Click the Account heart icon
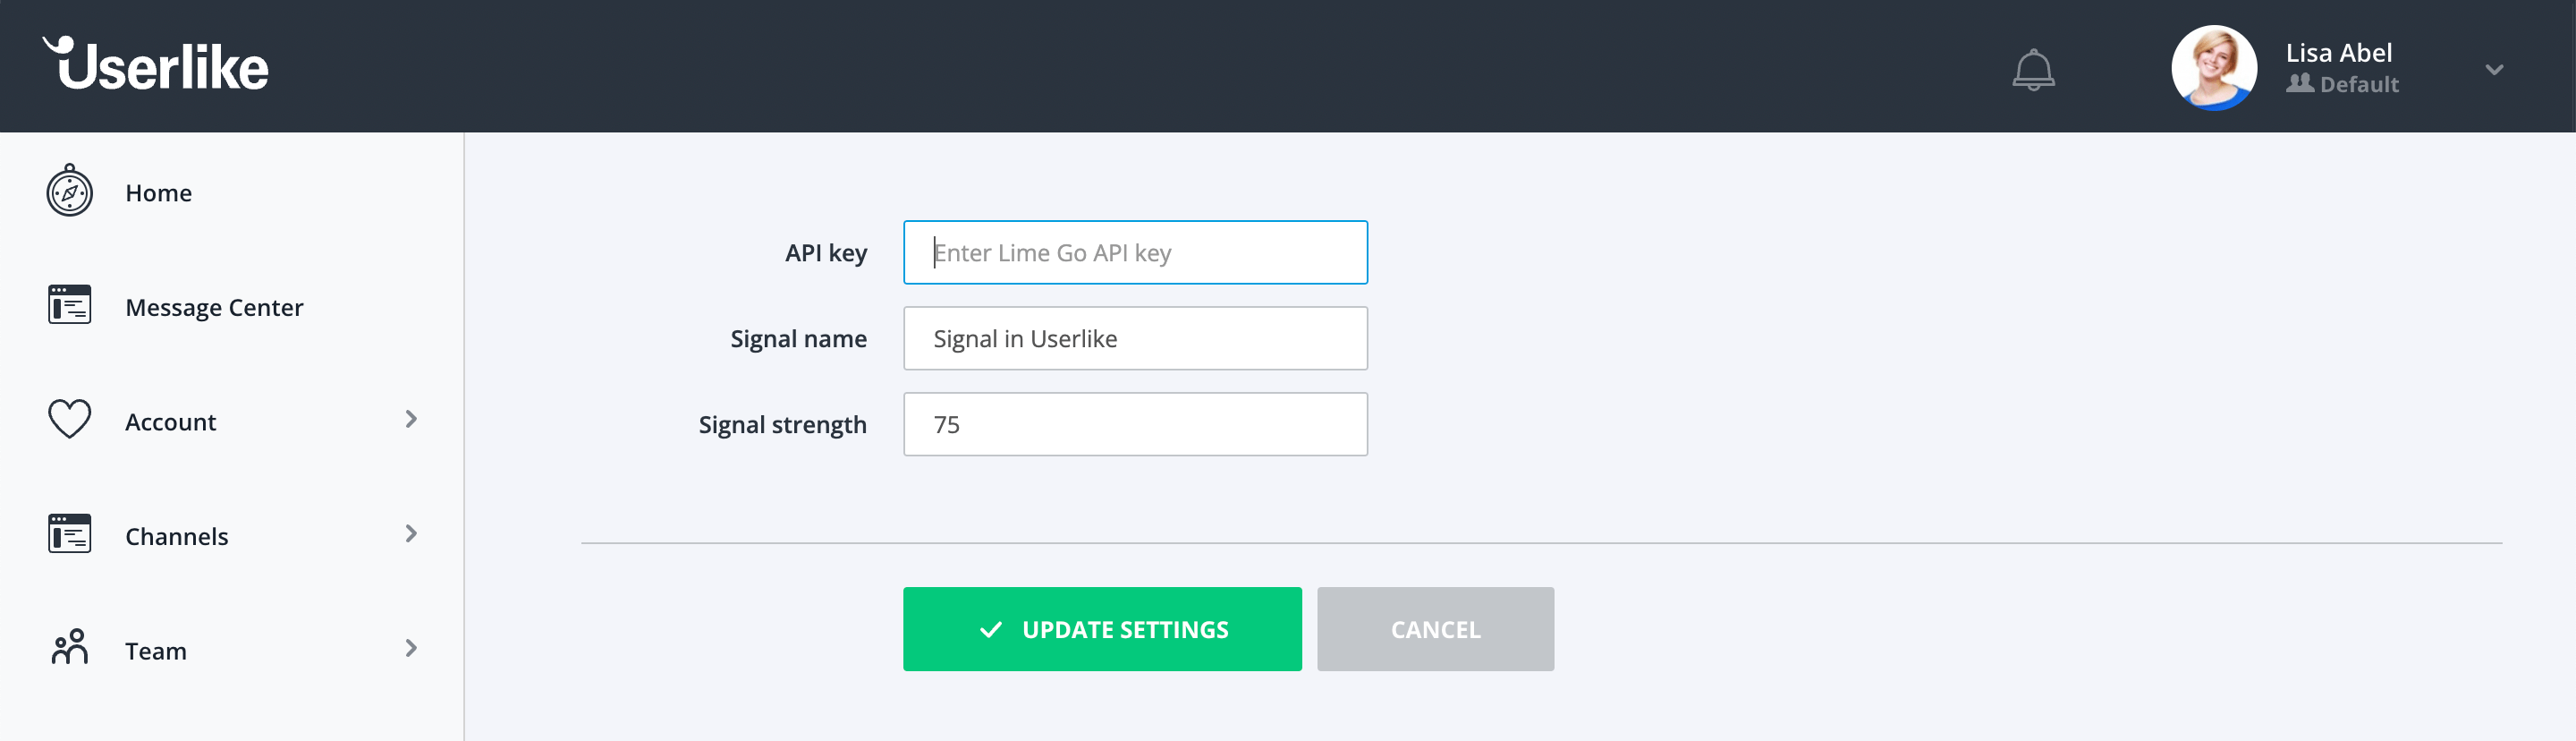2576x741 pixels. point(70,419)
